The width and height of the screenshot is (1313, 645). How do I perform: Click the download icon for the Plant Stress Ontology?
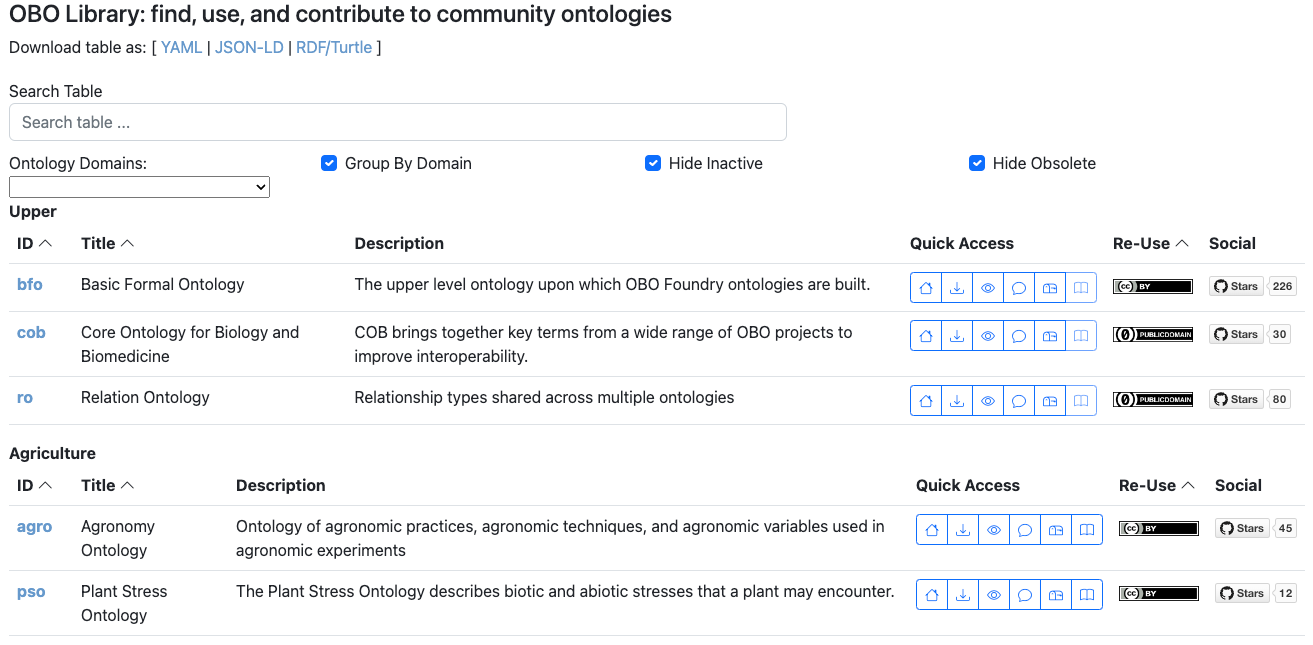963,595
